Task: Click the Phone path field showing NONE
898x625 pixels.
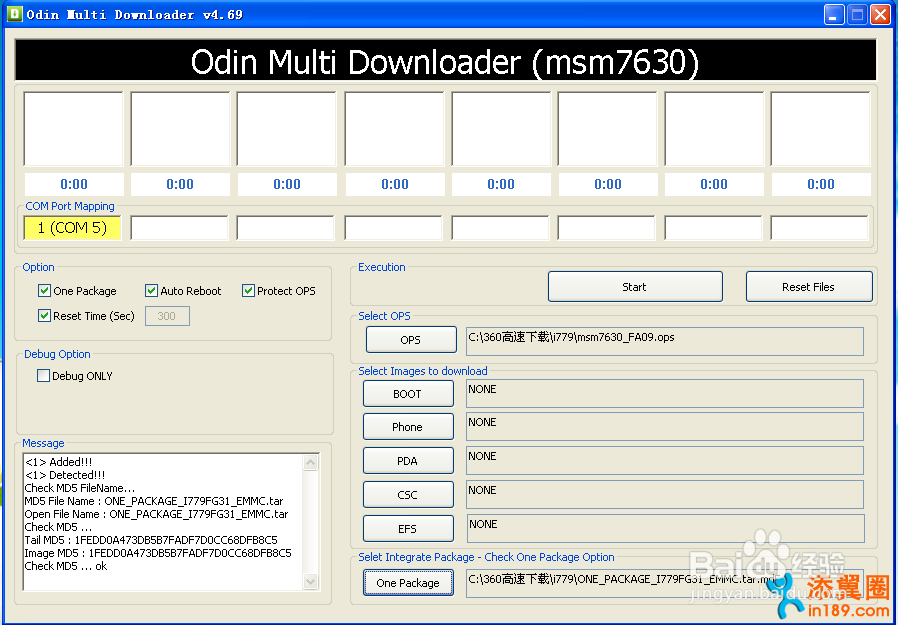Action: (x=664, y=427)
